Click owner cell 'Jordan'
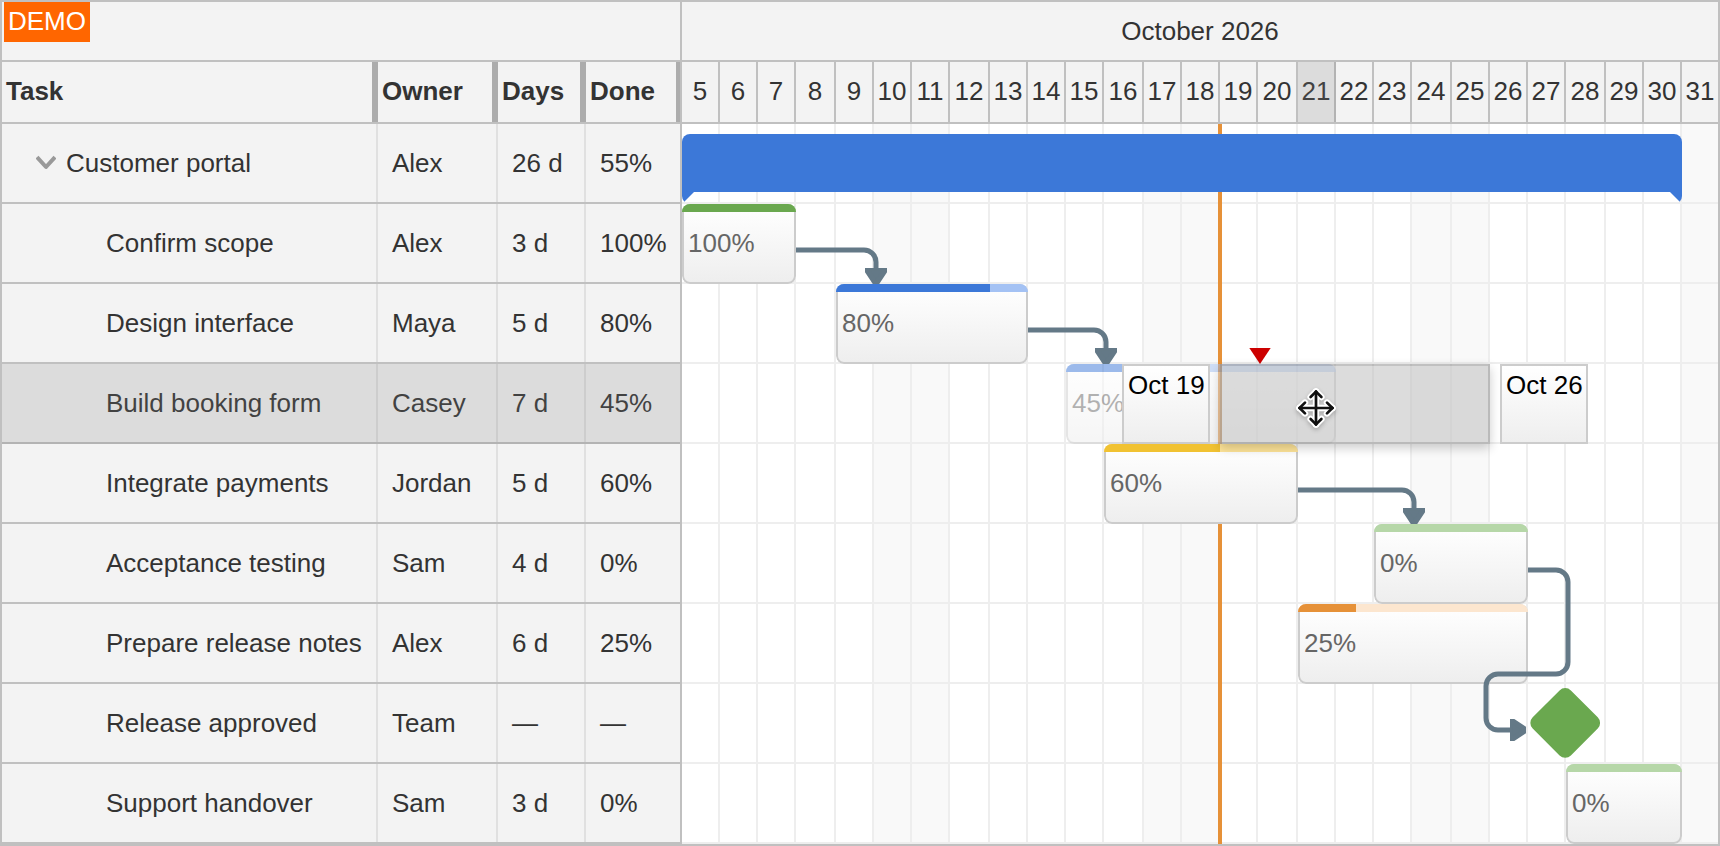Image resolution: width=1720 pixels, height=846 pixels. 436,483
